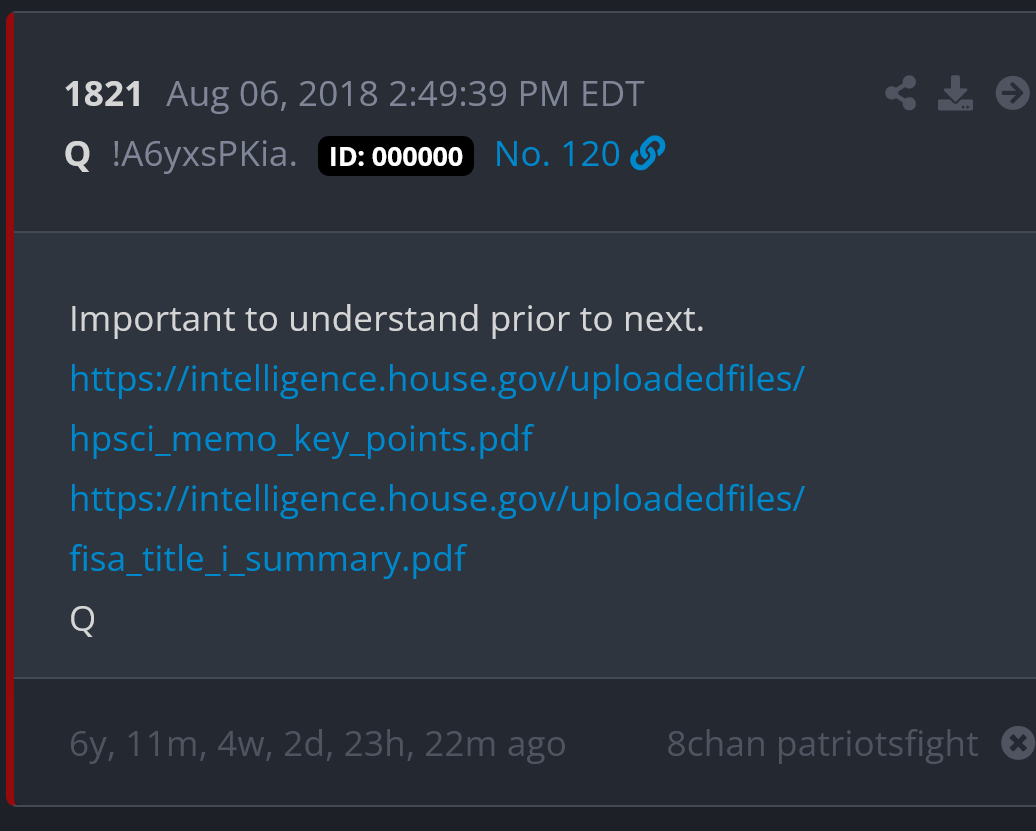Image resolution: width=1036 pixels, height=831 pixels.
Task: Open the No. 120 post link
Action: point(557,155)
